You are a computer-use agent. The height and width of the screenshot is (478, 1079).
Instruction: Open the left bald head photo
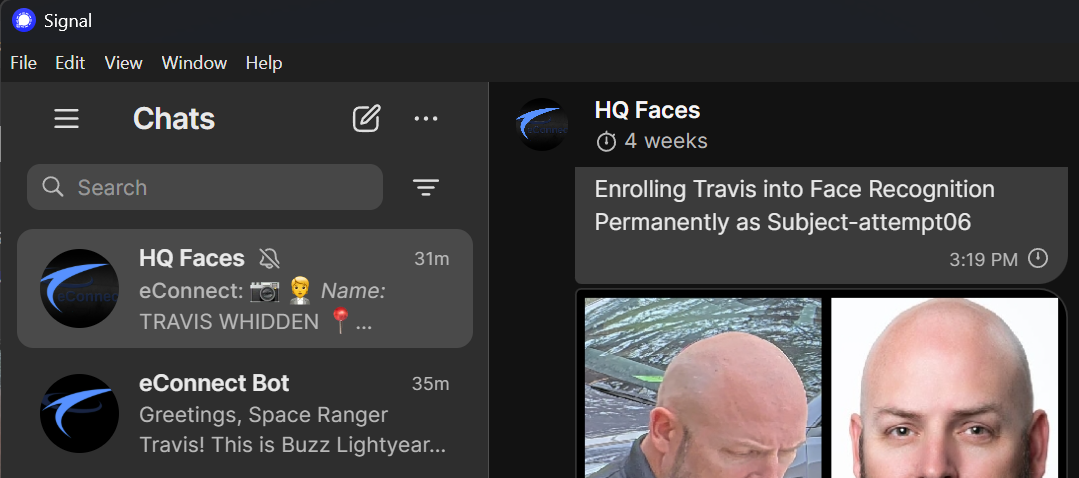click(702, 390)
